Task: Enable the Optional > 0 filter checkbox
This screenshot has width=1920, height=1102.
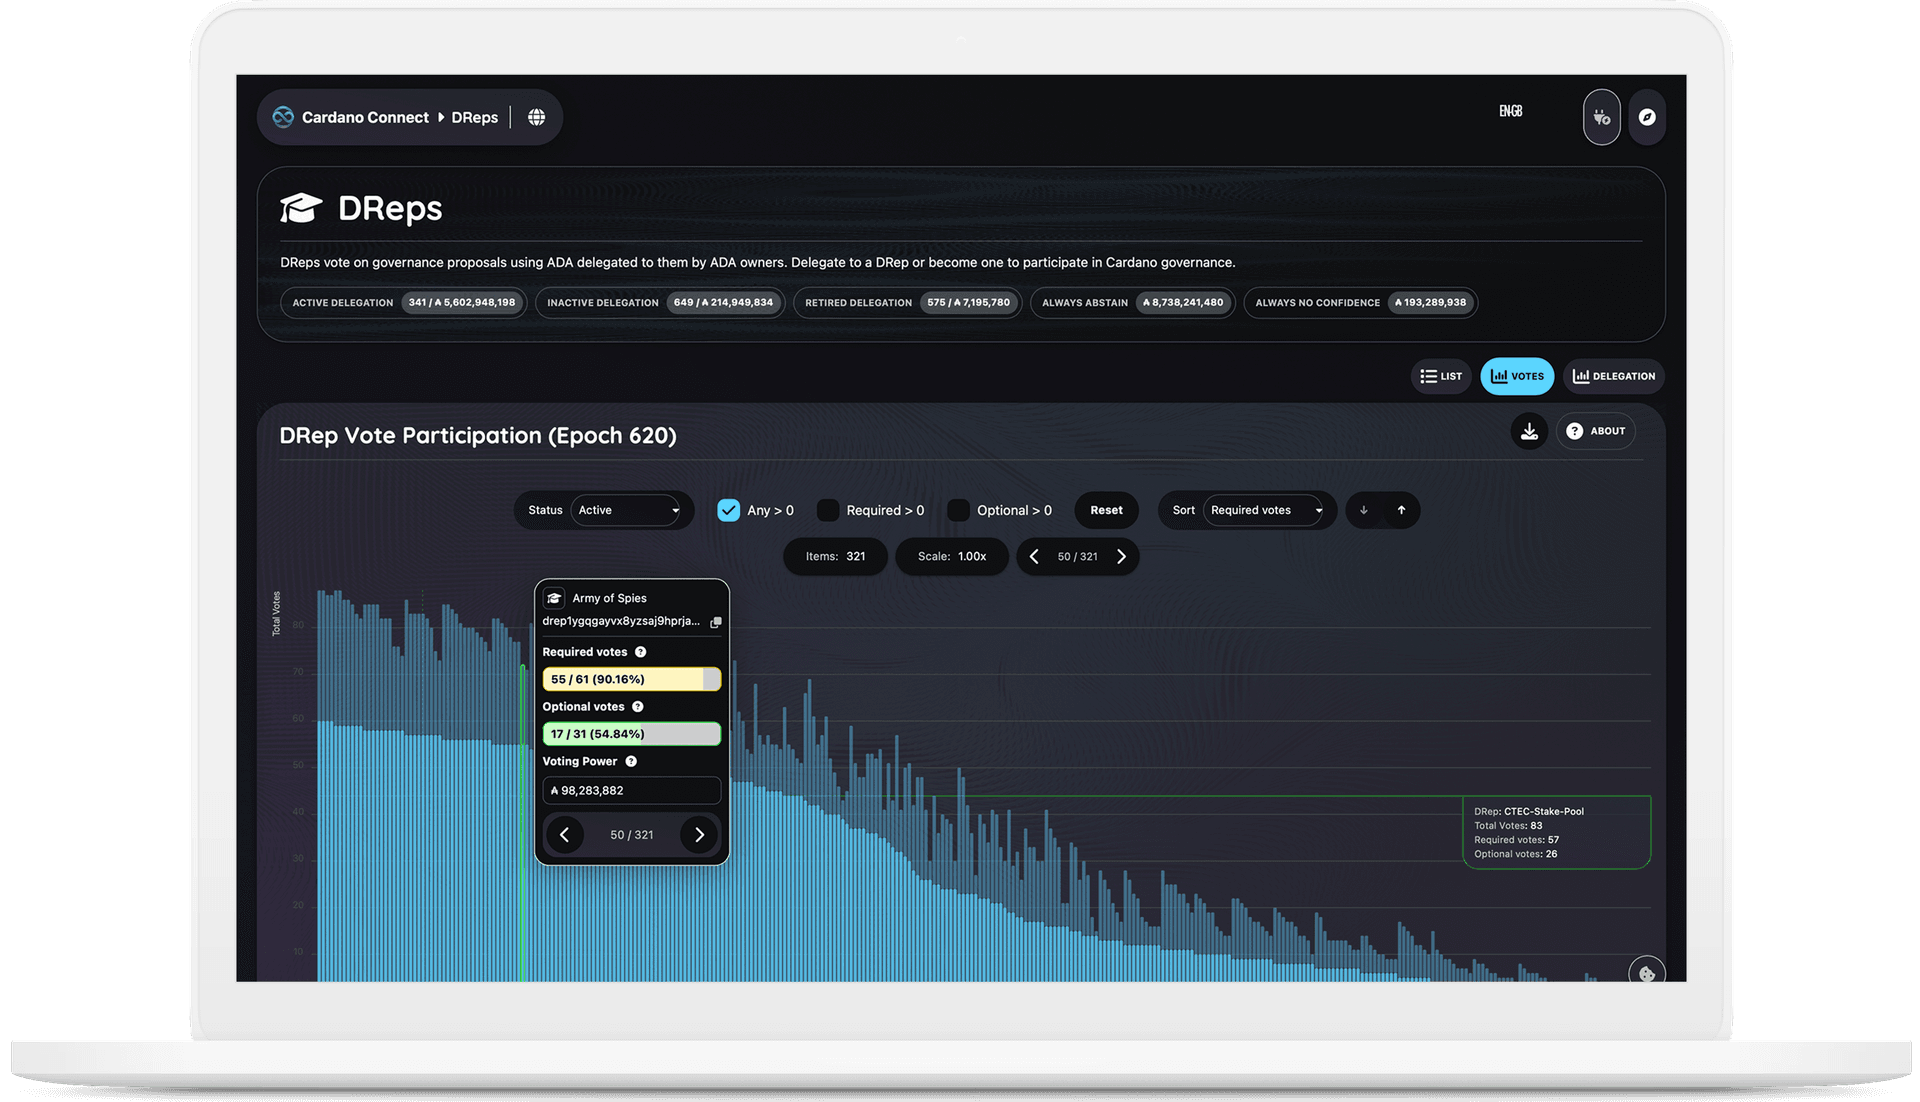Action: pyautogui.click(x=958, y=510)
